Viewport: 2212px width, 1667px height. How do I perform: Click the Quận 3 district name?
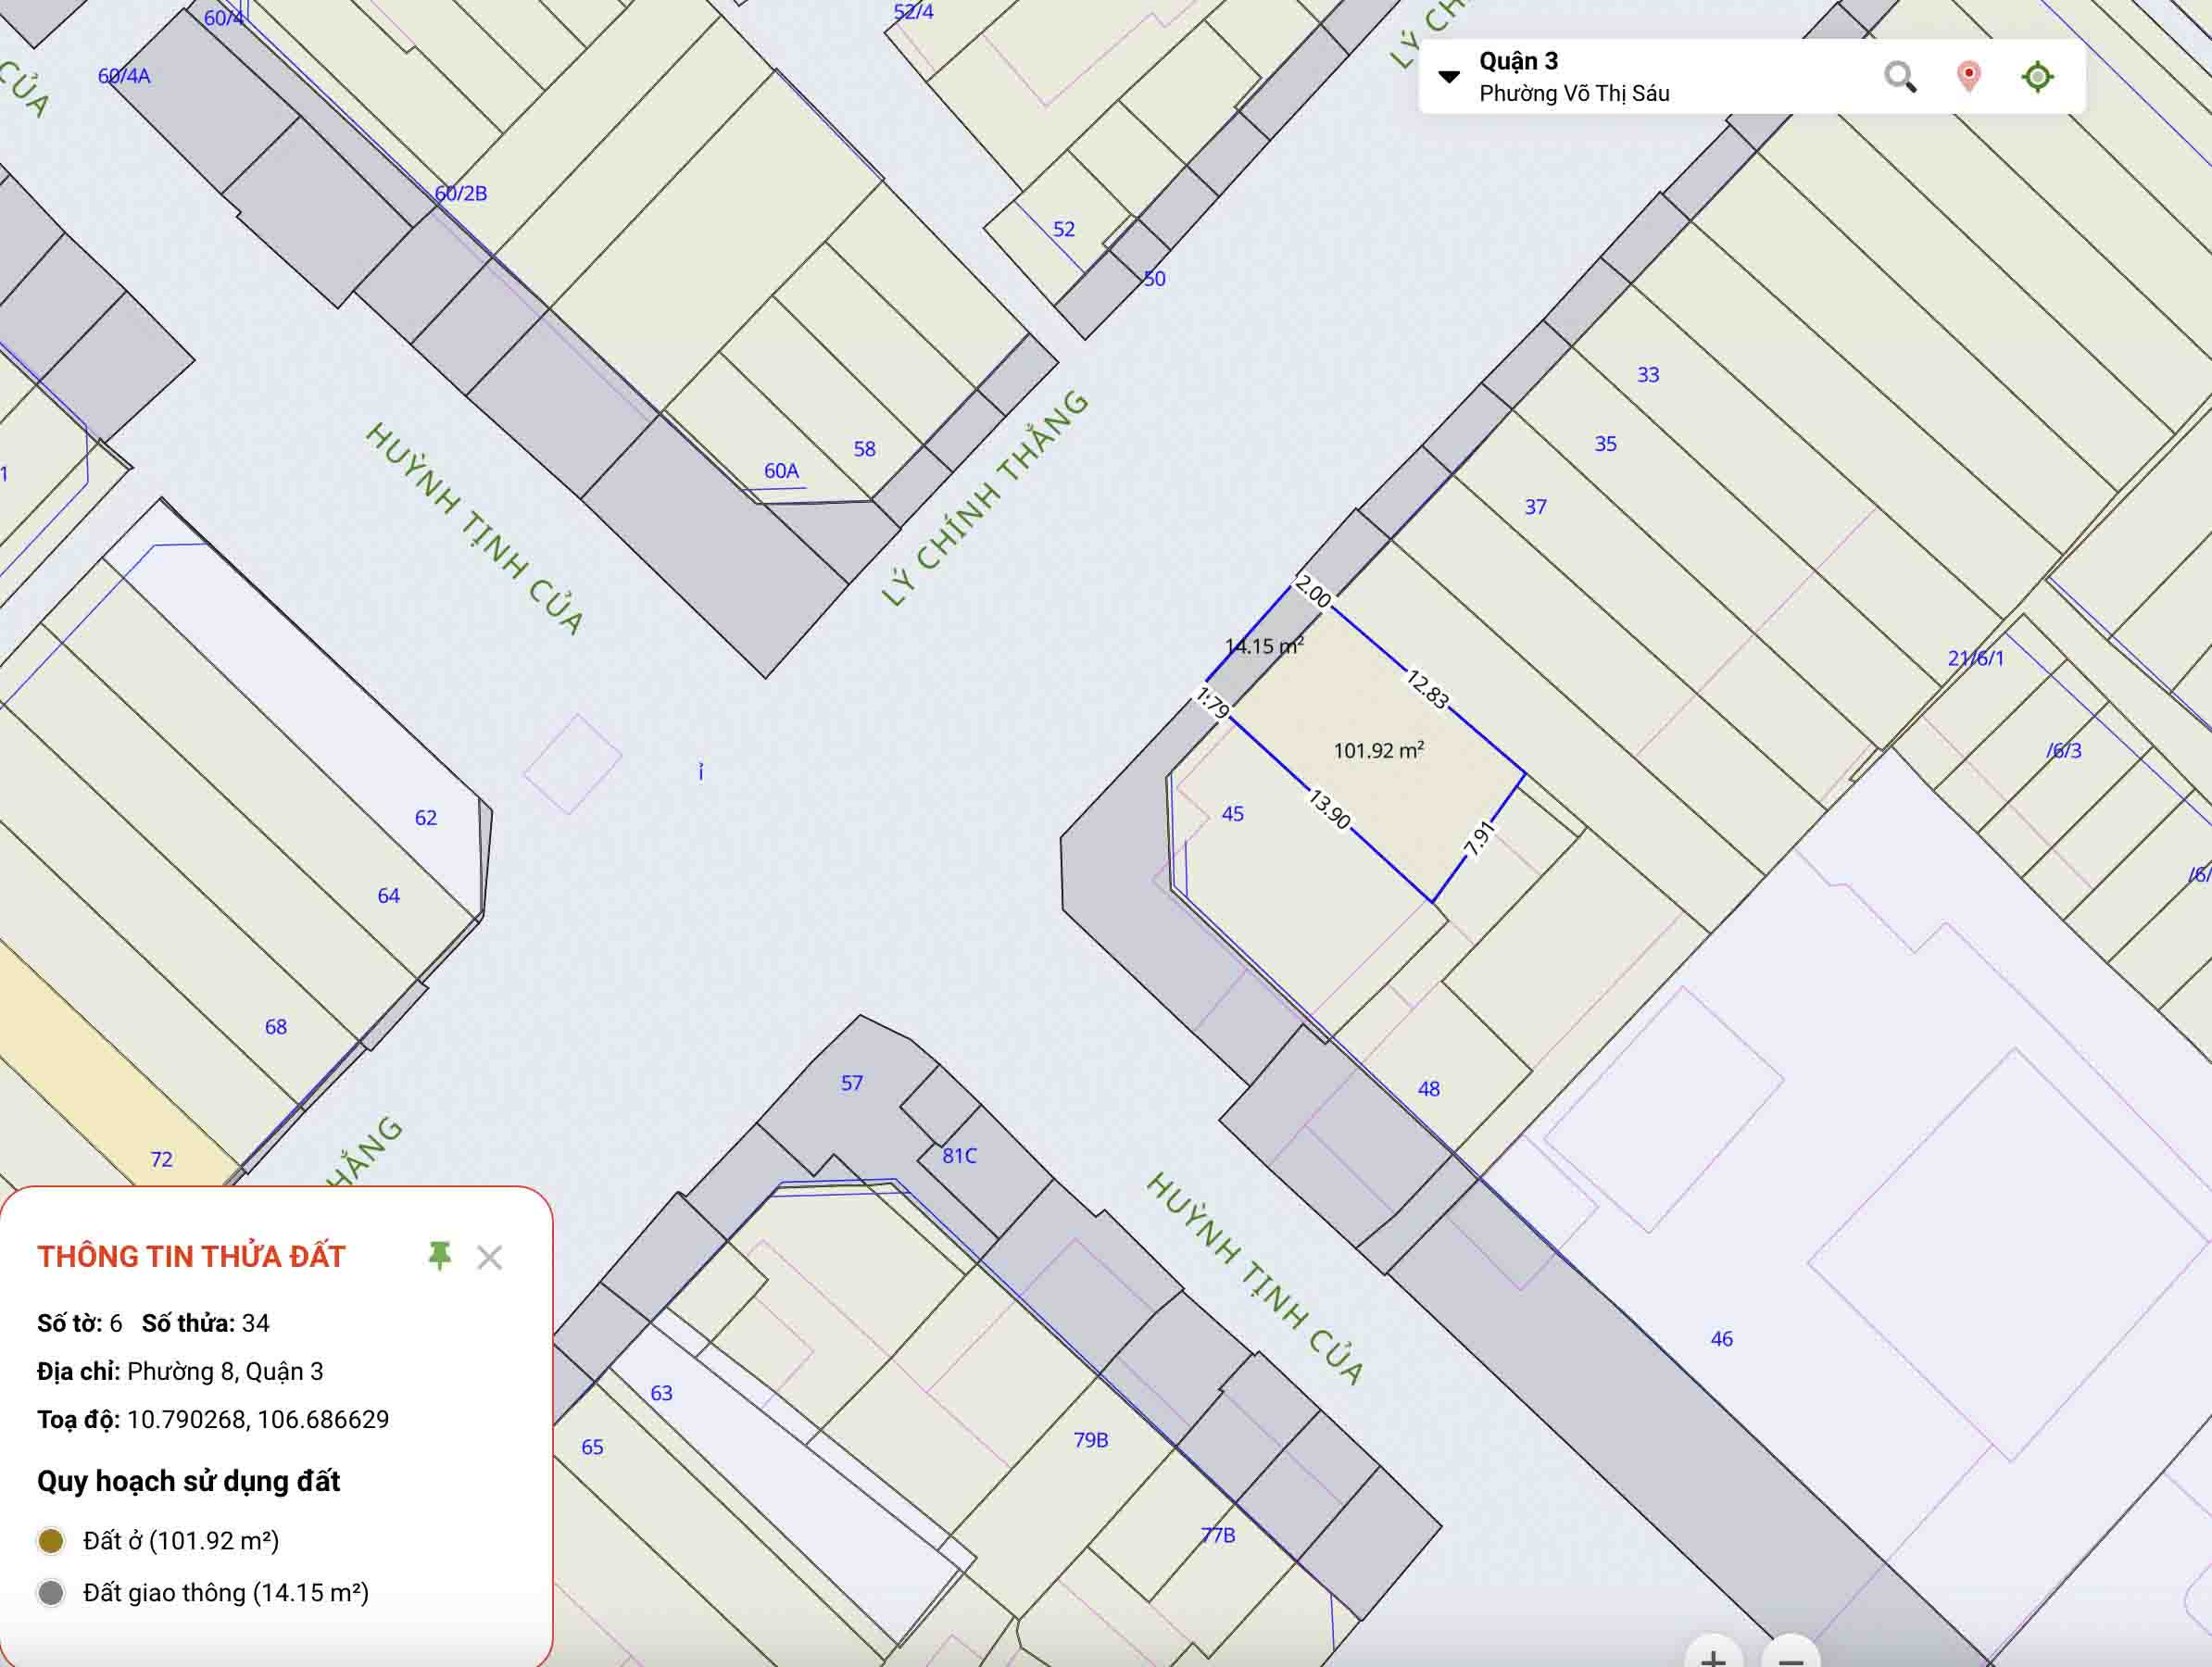(1518, 61)
